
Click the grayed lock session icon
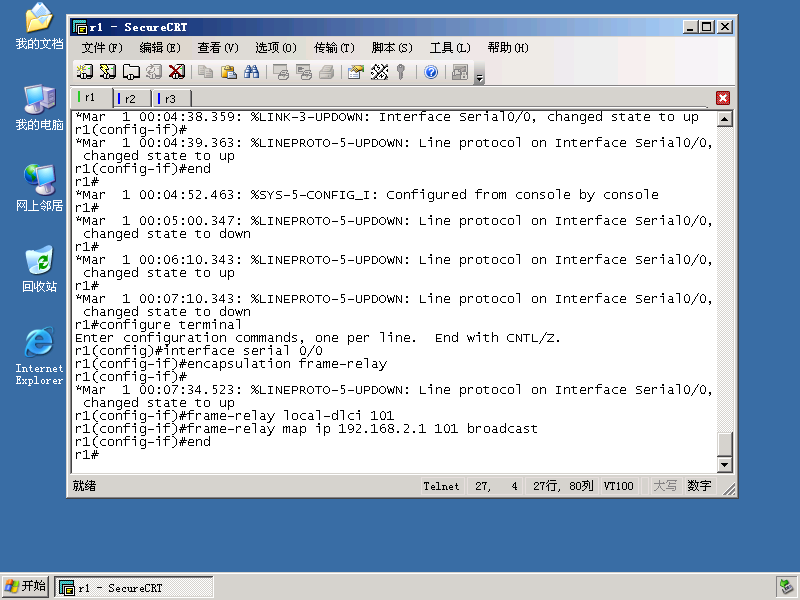(x=460, y=72)
